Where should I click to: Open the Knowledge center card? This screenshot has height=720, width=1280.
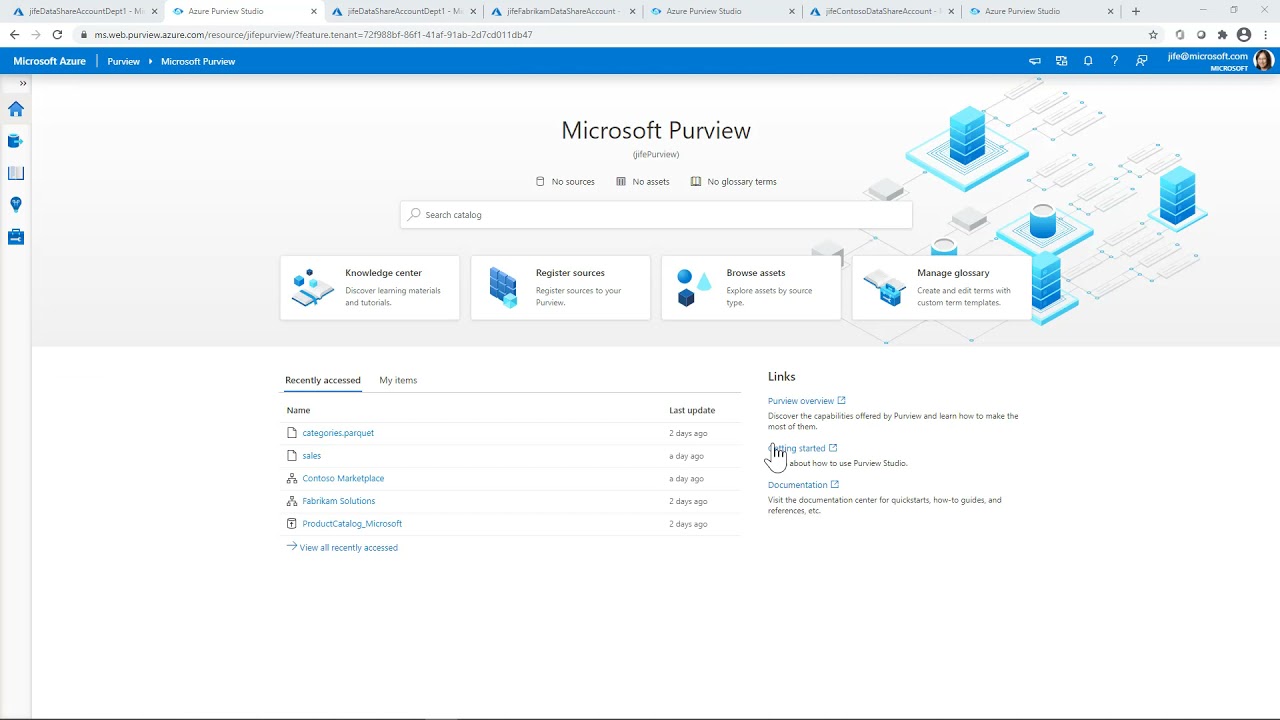click(x=370, y=288)
